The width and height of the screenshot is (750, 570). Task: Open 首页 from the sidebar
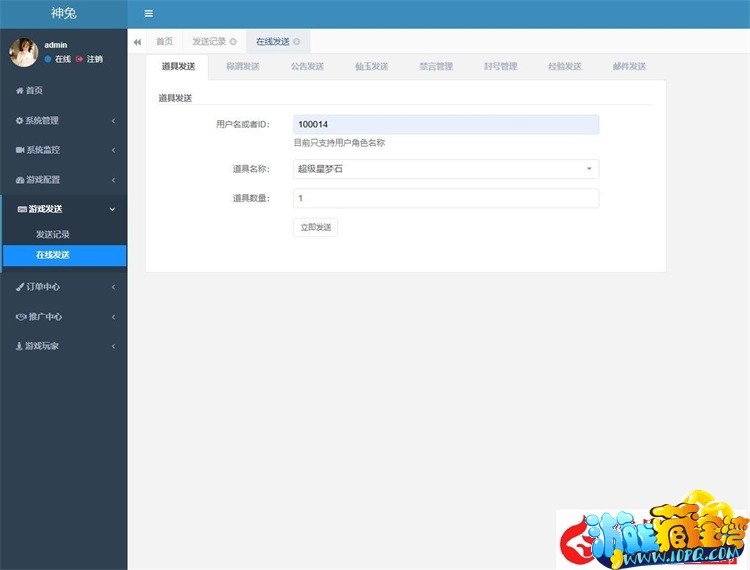coord(34,91)
